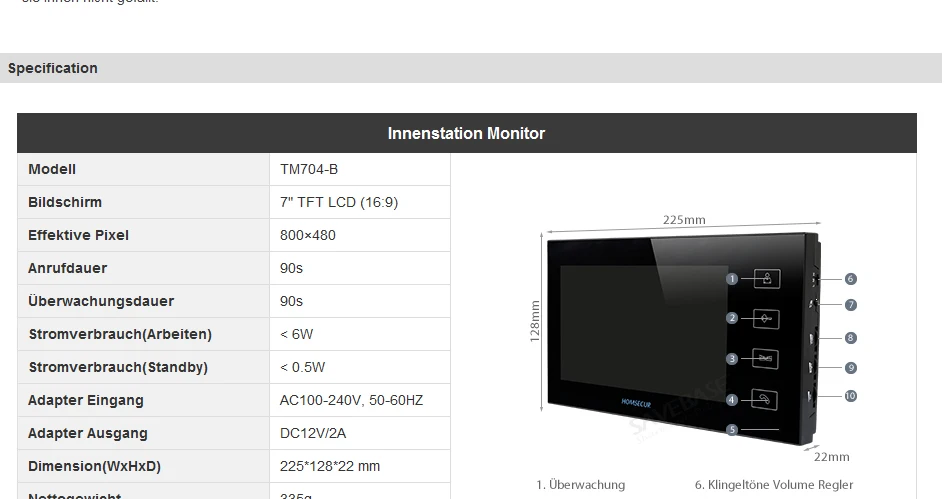The width and height of the screenshot is (950, 499).
Task: Click the key unlock button icon on monitor
Action: (766, 319)
